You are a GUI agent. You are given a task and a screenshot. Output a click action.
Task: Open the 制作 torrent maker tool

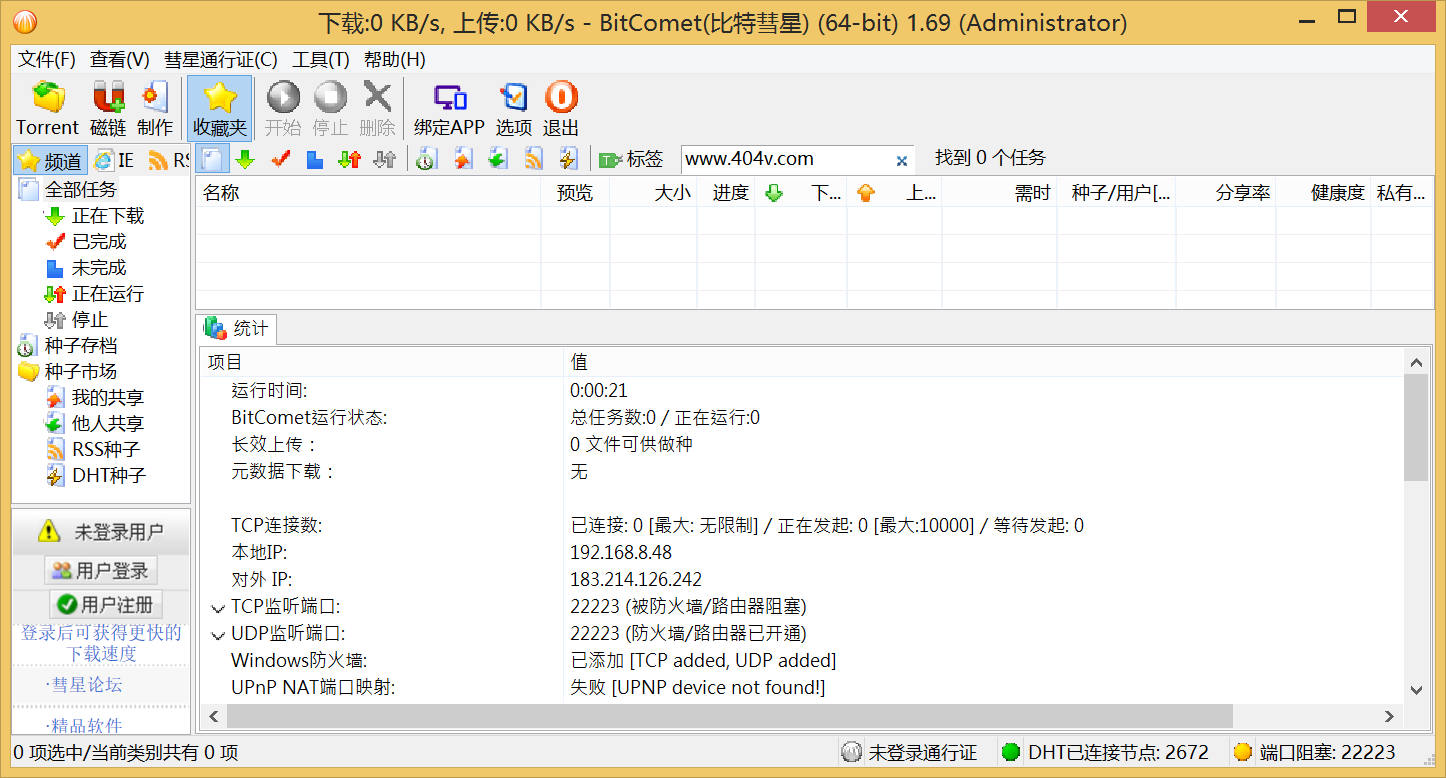click(155, 105)
